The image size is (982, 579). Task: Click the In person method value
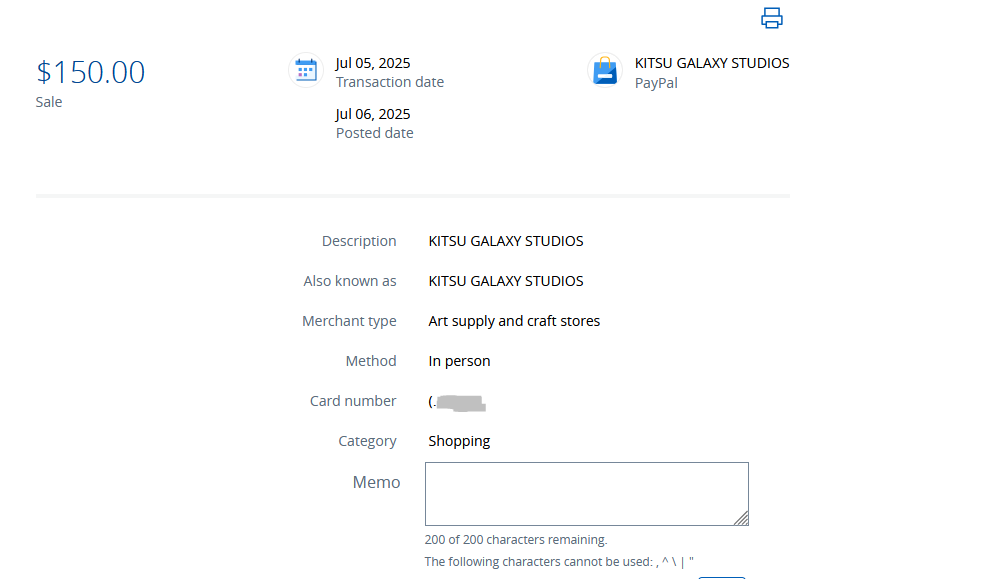click(x=459, y=361)
